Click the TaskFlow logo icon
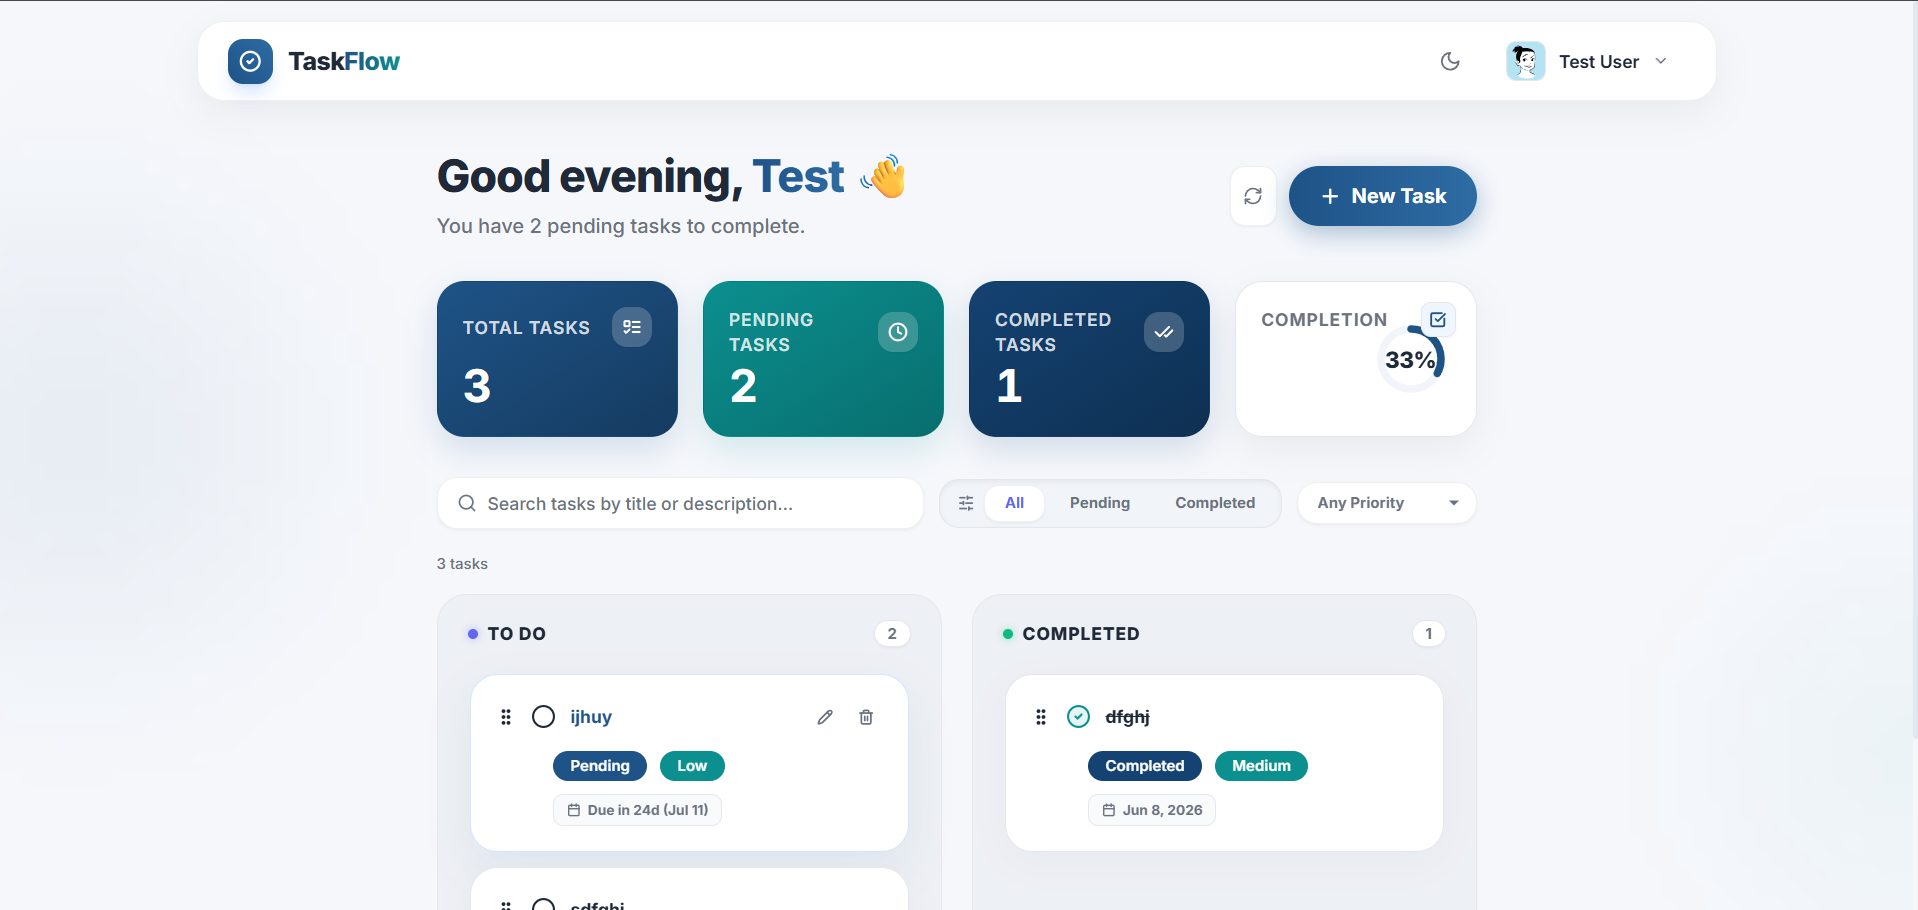The height and width of the screenshot is (910, 1918). (250, 61)
